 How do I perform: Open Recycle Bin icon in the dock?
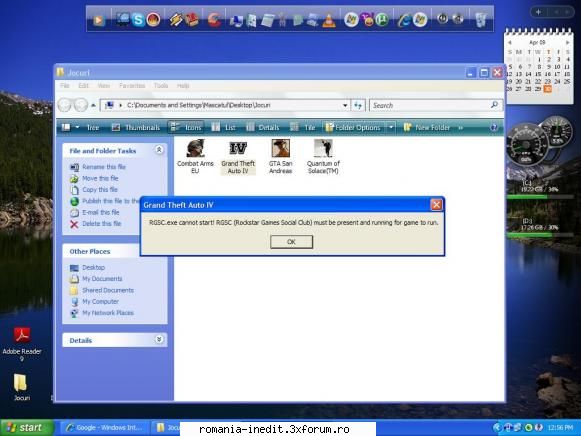(x=481, y=20)
